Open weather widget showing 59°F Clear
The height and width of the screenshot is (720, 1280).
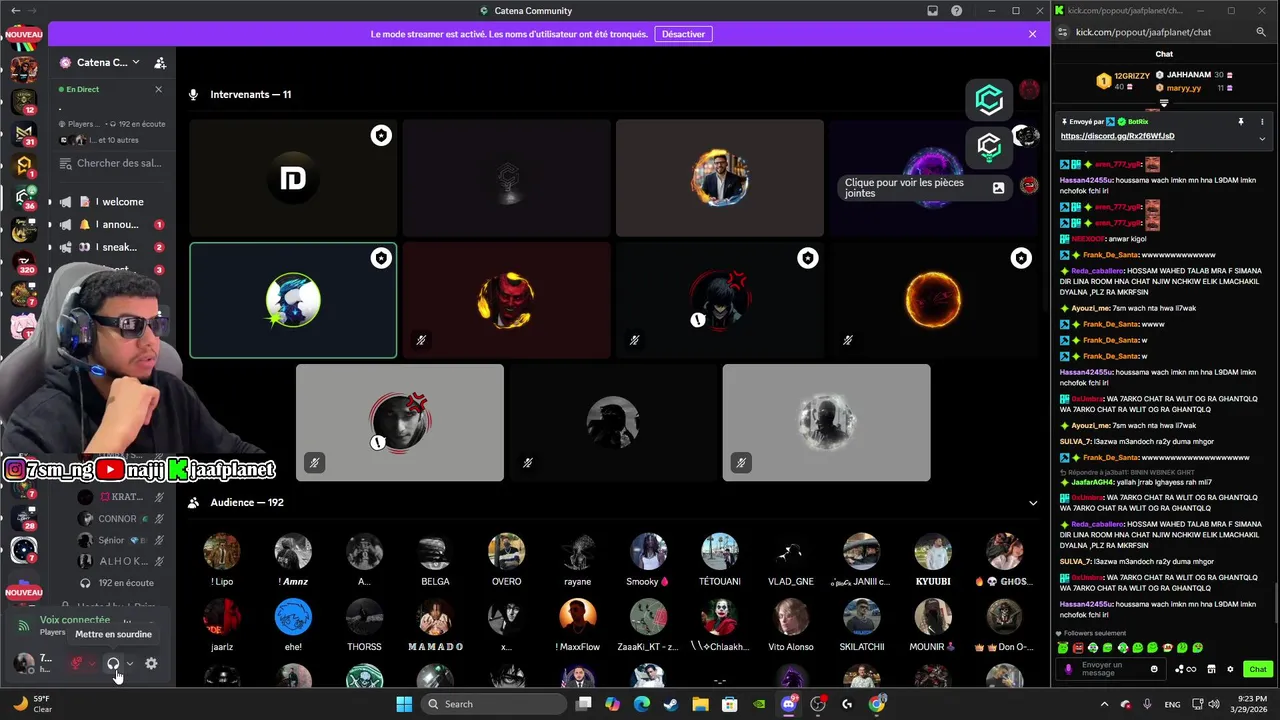32,704
